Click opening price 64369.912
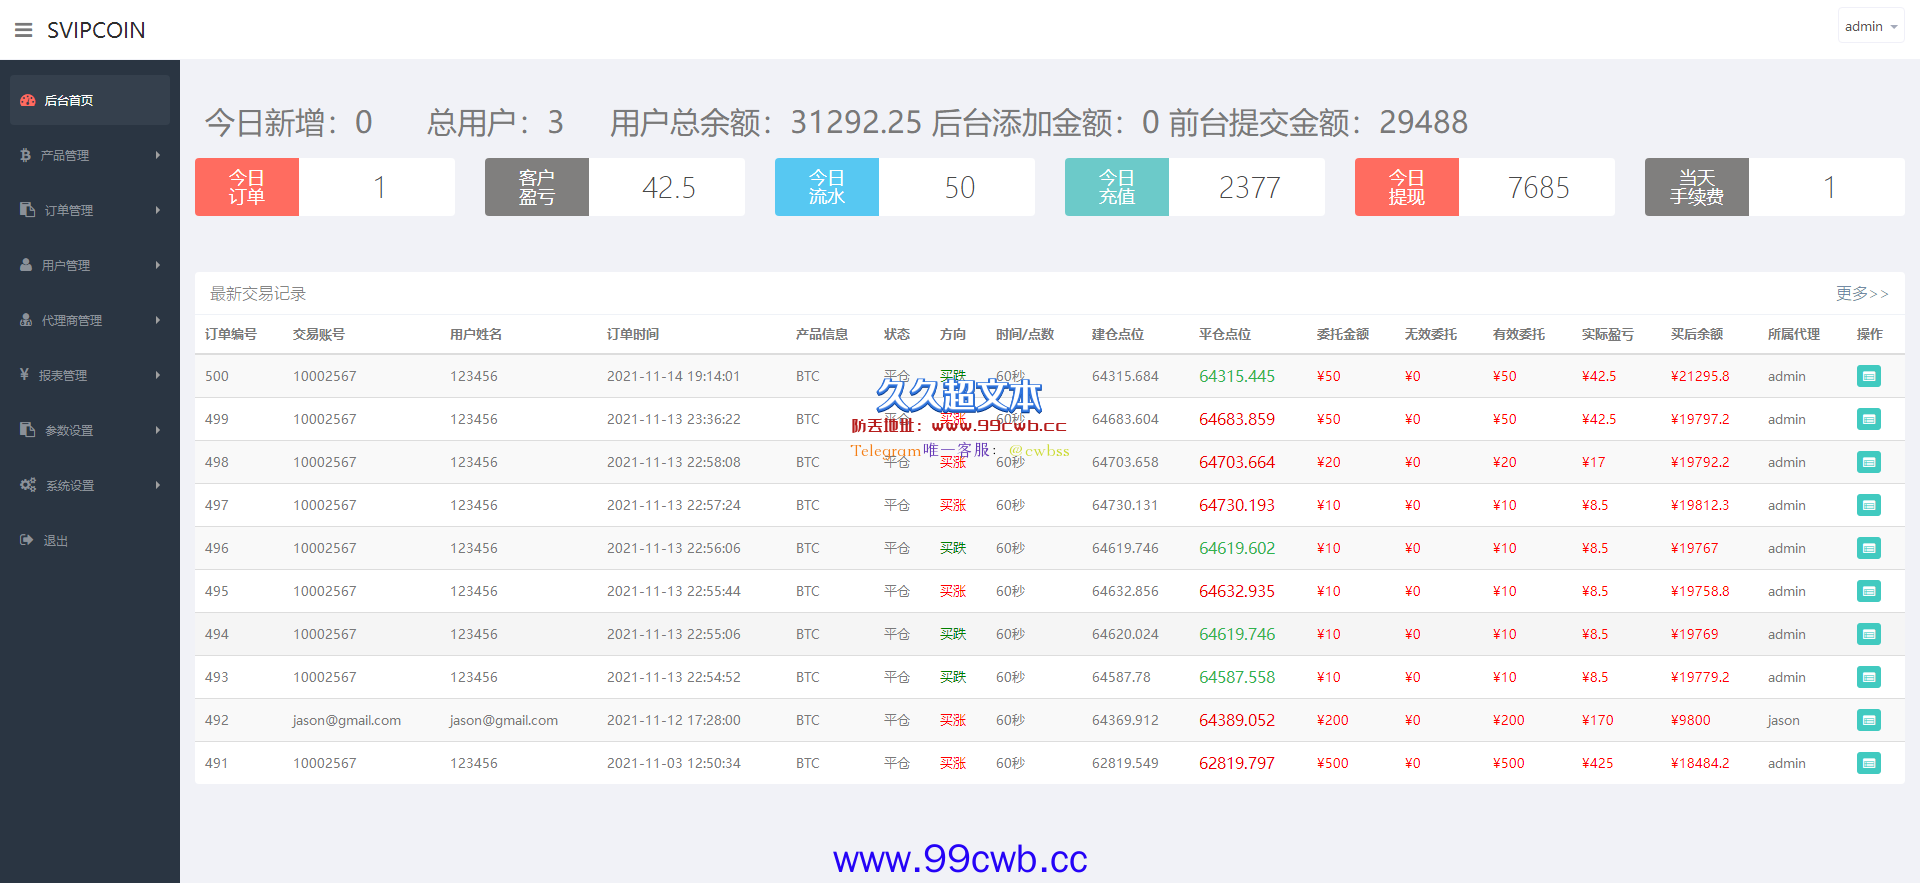The height and width of the screenshot is (883, 1920). (1125, 720)
